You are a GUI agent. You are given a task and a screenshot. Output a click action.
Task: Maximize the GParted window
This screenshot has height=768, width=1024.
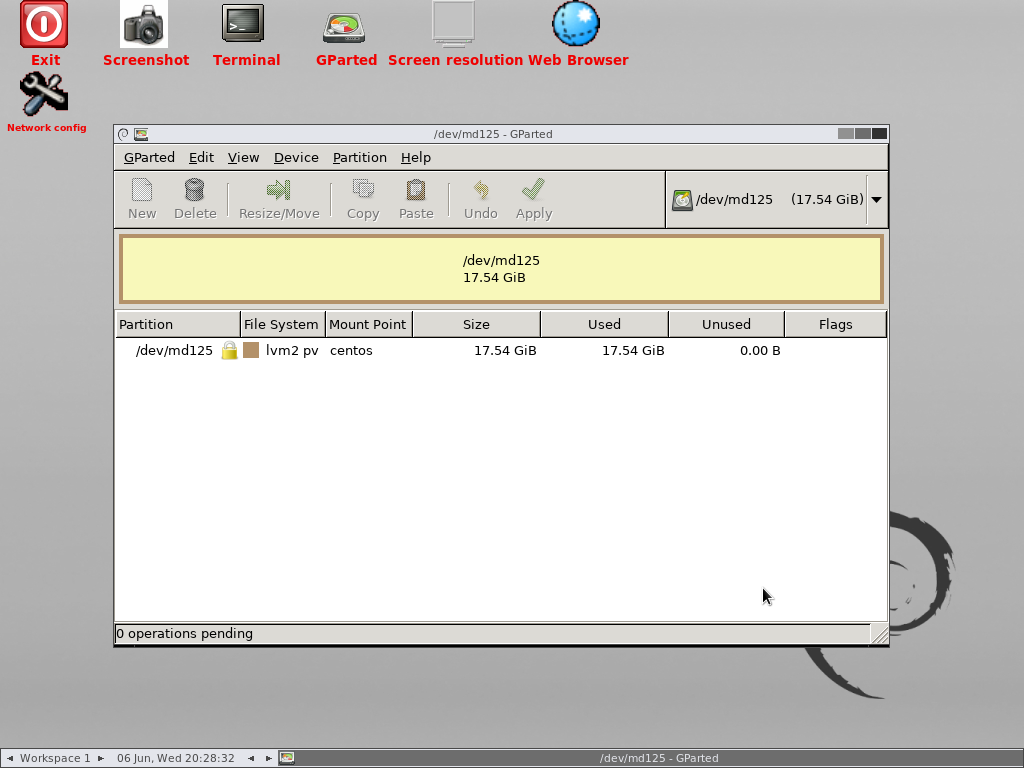pyautogui.click(x=863, y=134)
